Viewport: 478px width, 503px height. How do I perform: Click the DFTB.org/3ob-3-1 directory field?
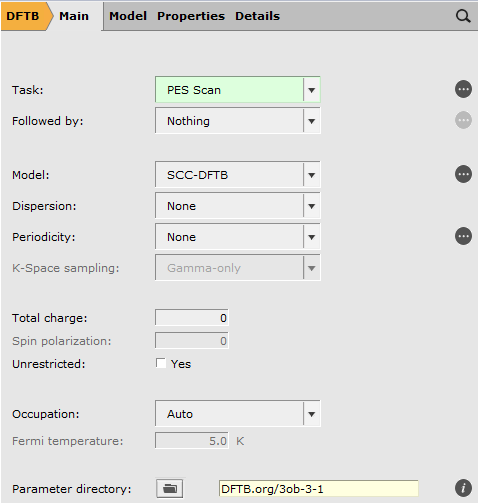click(x=318, y=489)
